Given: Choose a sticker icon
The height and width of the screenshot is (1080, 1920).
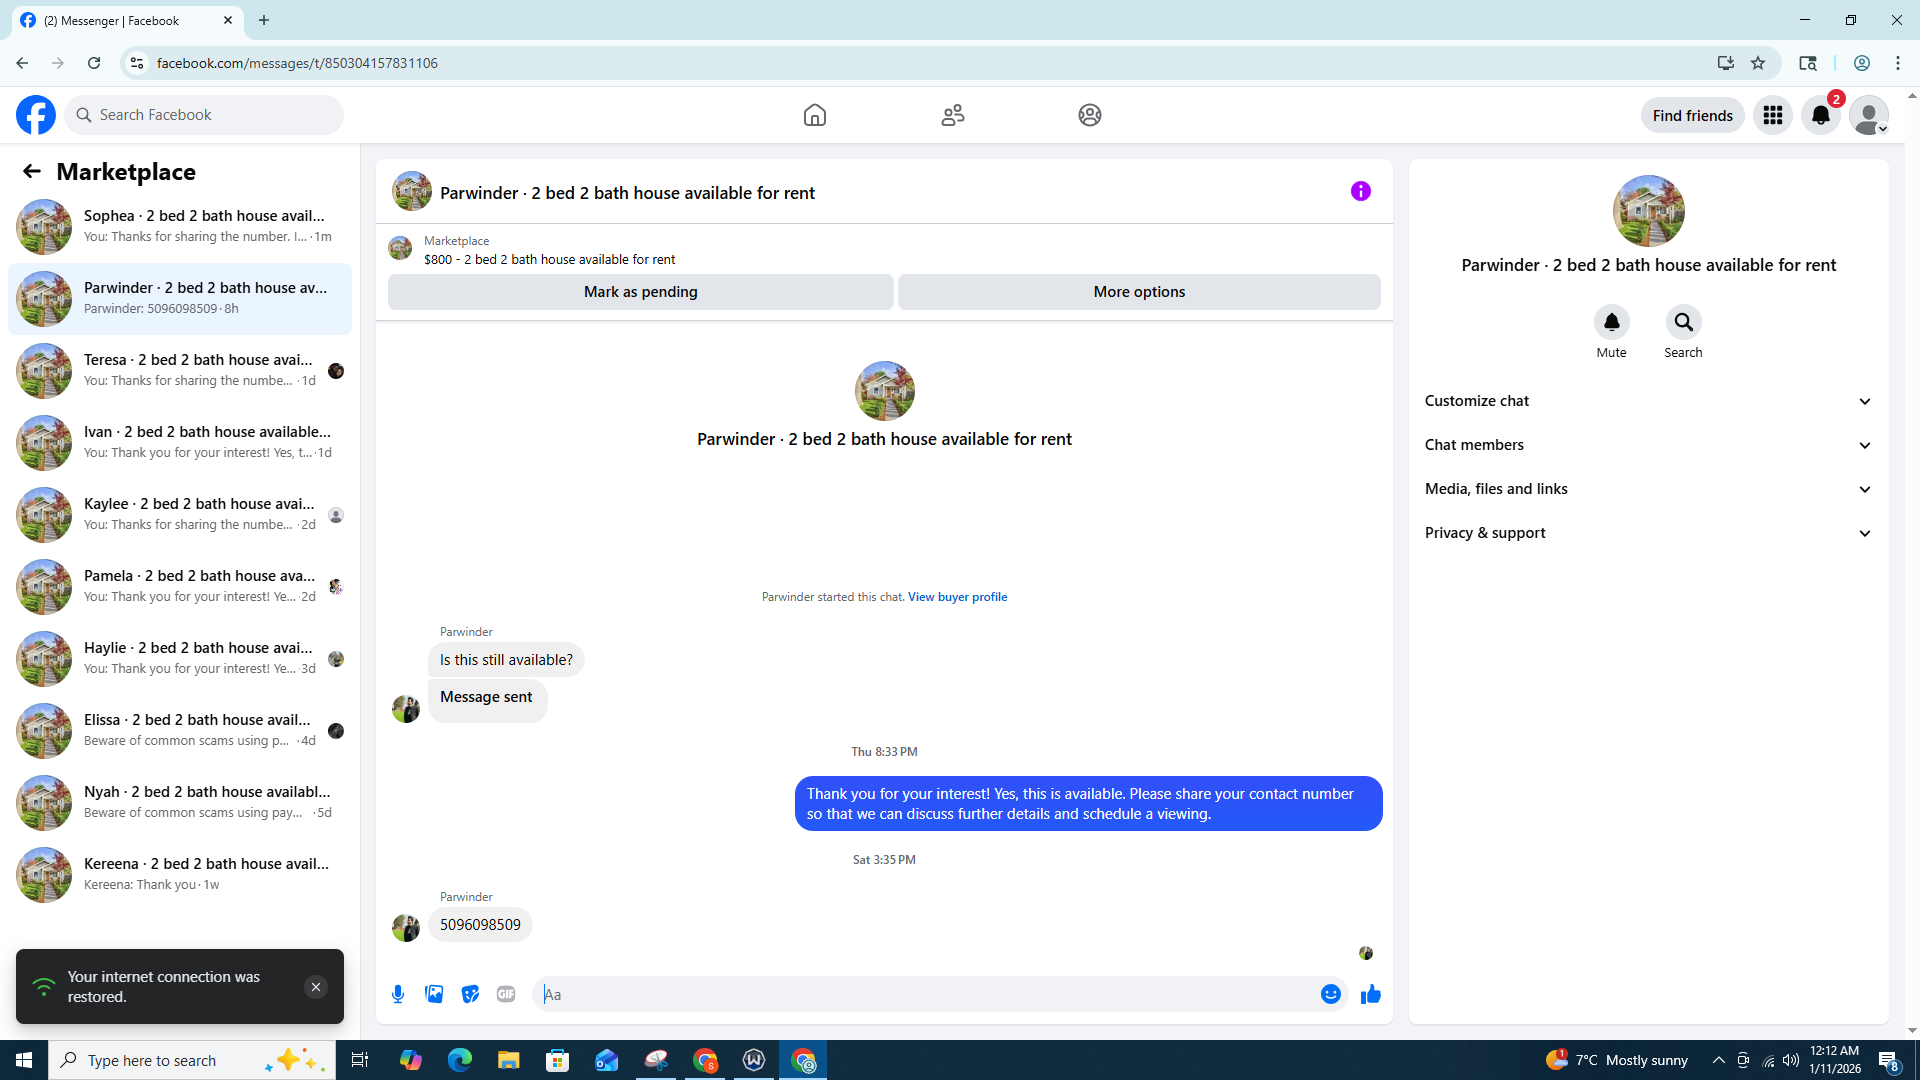Looking at the screenshot, I should point(470,994).
